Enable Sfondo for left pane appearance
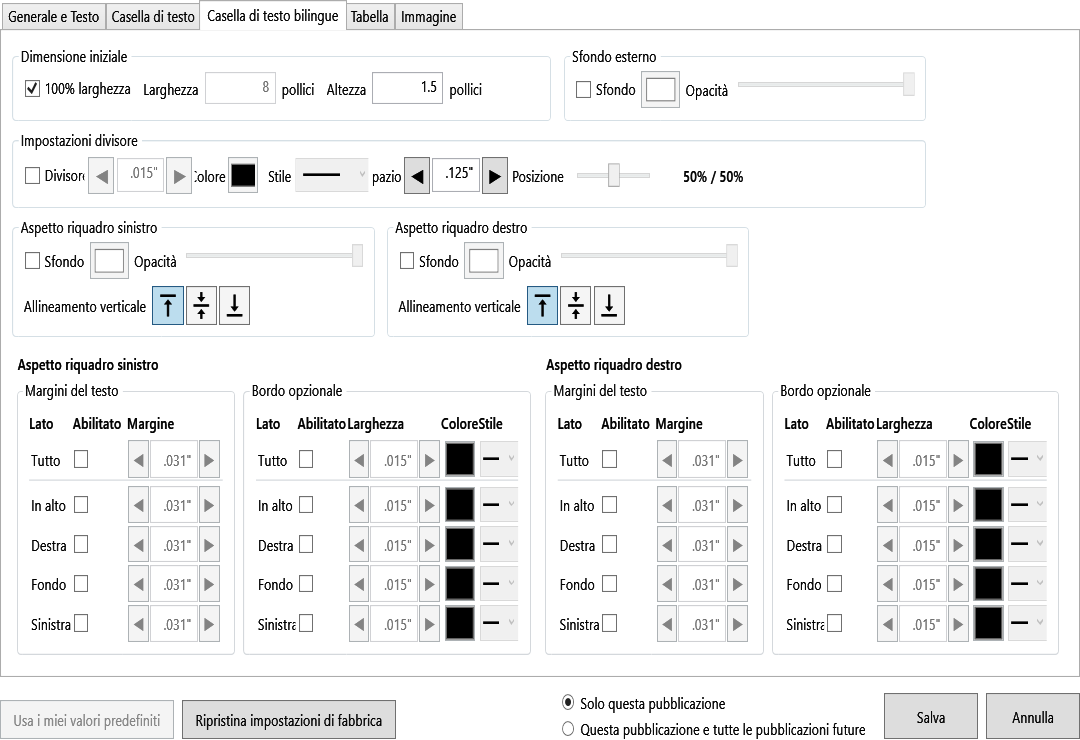The height and width of the screenshot is (740, 1080). pyautogui.click(x=32, y=260)
